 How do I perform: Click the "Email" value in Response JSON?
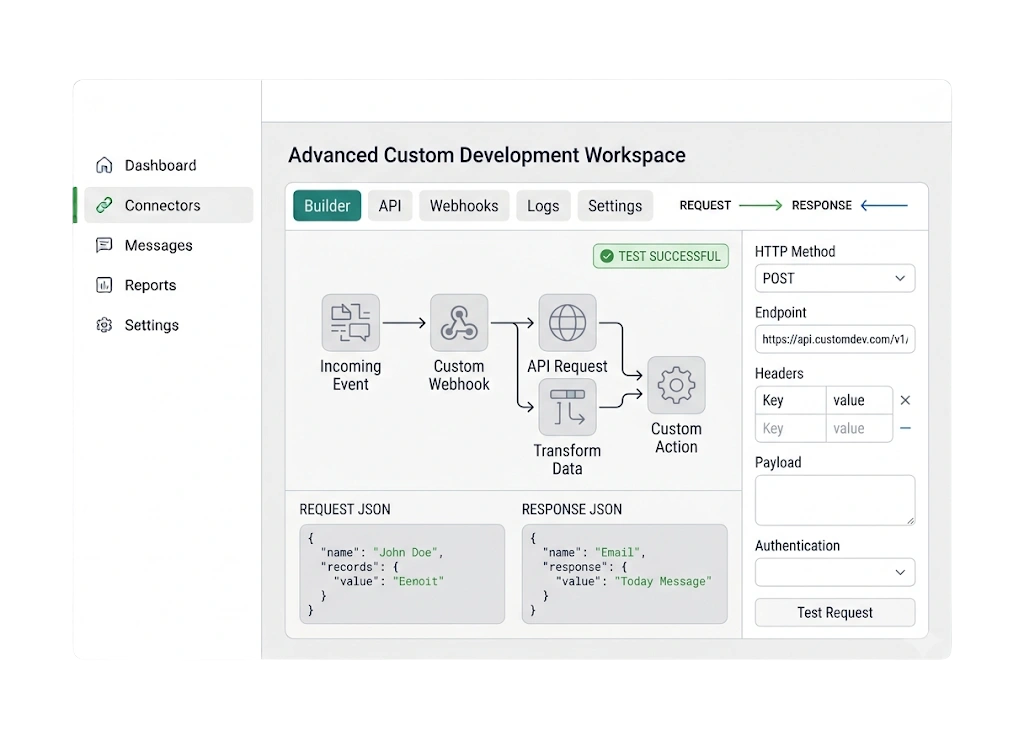(617, 552)
